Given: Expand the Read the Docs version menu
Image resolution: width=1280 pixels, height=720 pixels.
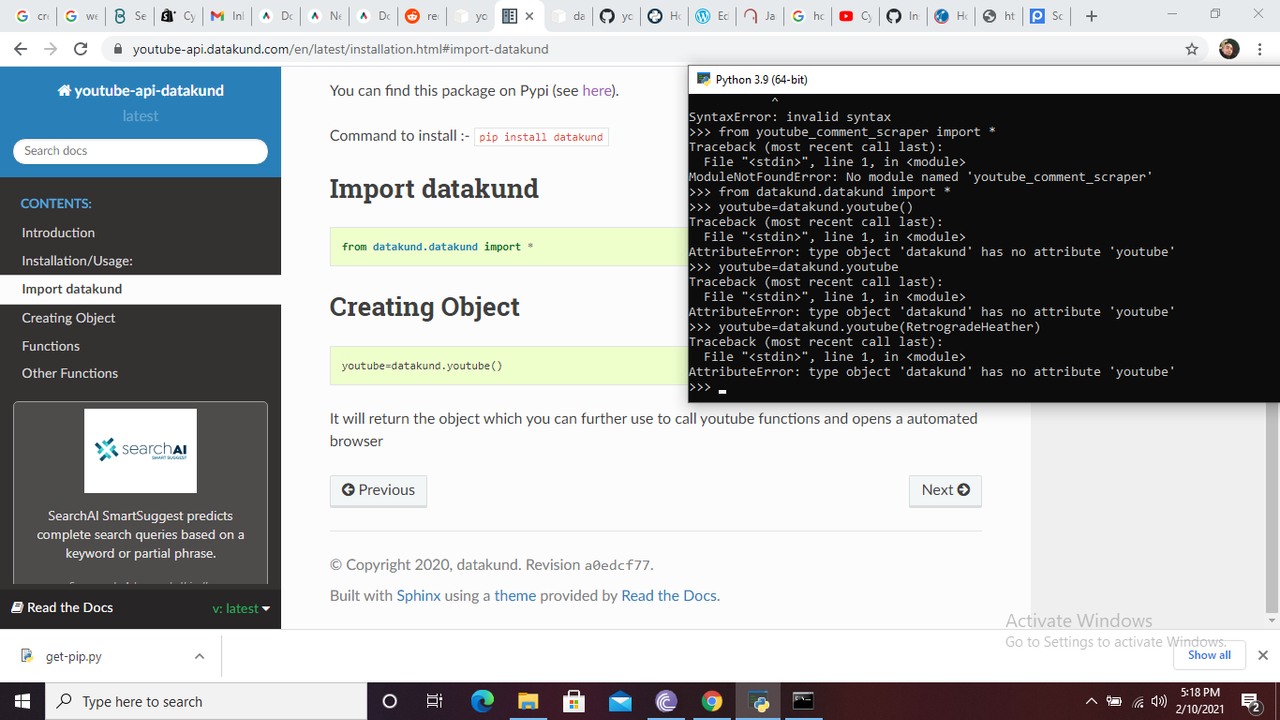Looking at the screenshot, I should tap(241, 608).
